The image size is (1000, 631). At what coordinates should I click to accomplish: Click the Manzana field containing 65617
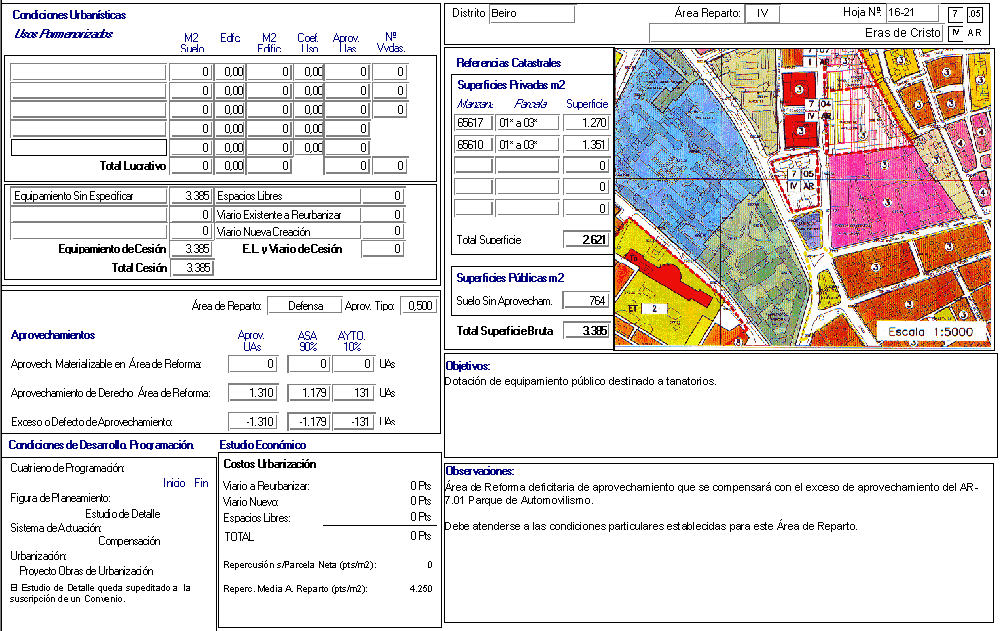pos(472,123)
